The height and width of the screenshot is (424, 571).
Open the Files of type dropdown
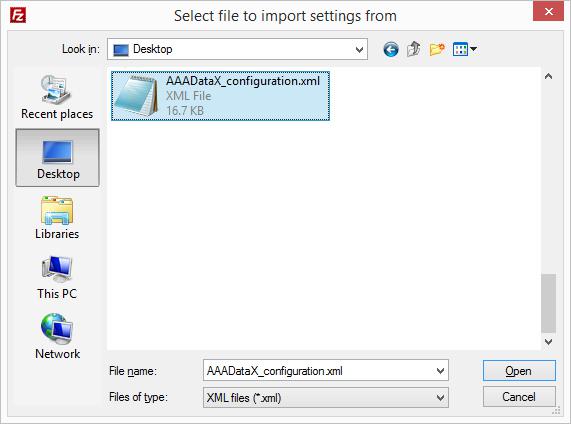pos(326,397)
